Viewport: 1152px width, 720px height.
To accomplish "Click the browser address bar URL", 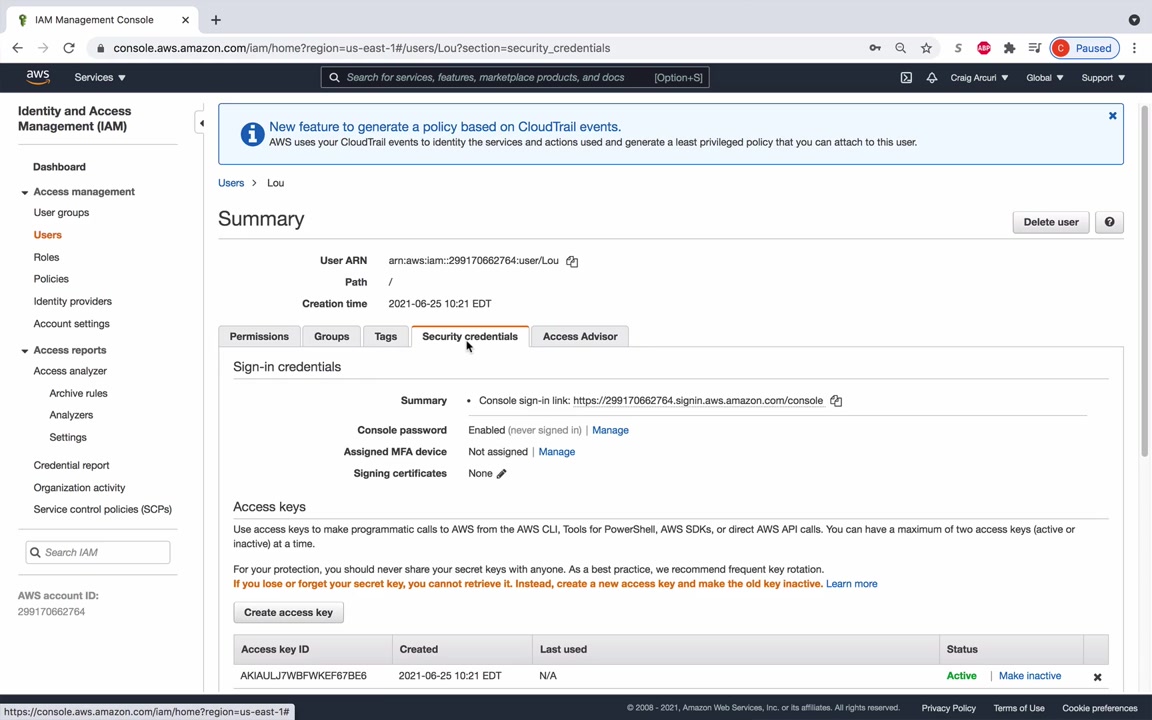I will click(x=361, y=48).
